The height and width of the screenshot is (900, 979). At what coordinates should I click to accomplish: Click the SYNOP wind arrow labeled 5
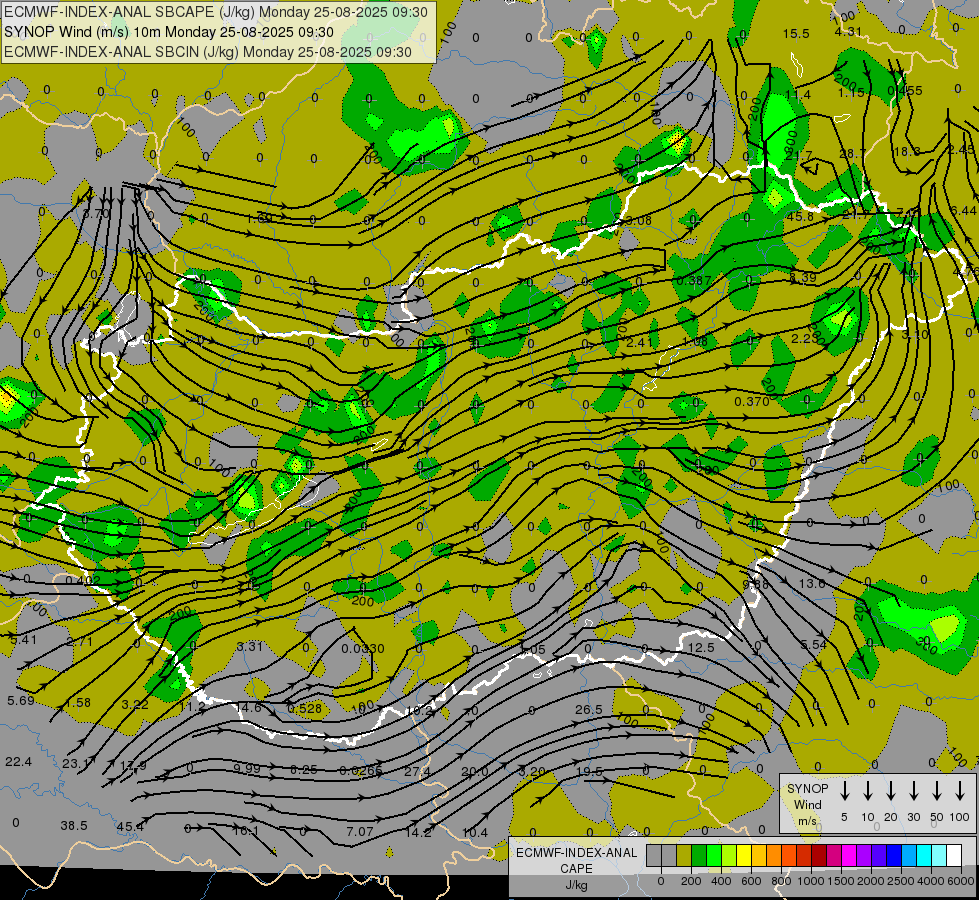click(x=844, y=791)
